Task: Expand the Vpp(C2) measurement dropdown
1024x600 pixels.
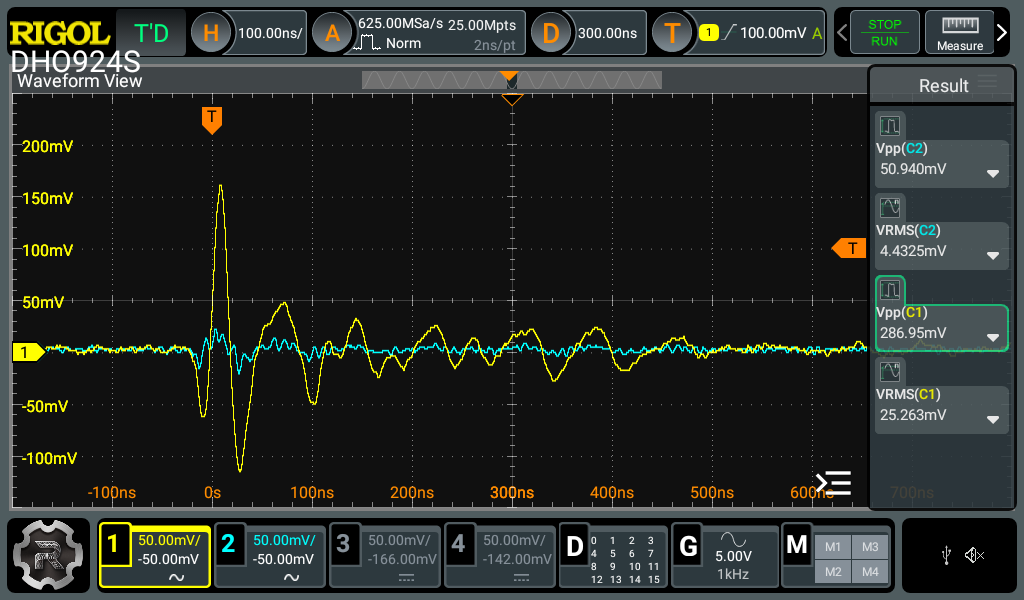Action: [x=993, y=173]
